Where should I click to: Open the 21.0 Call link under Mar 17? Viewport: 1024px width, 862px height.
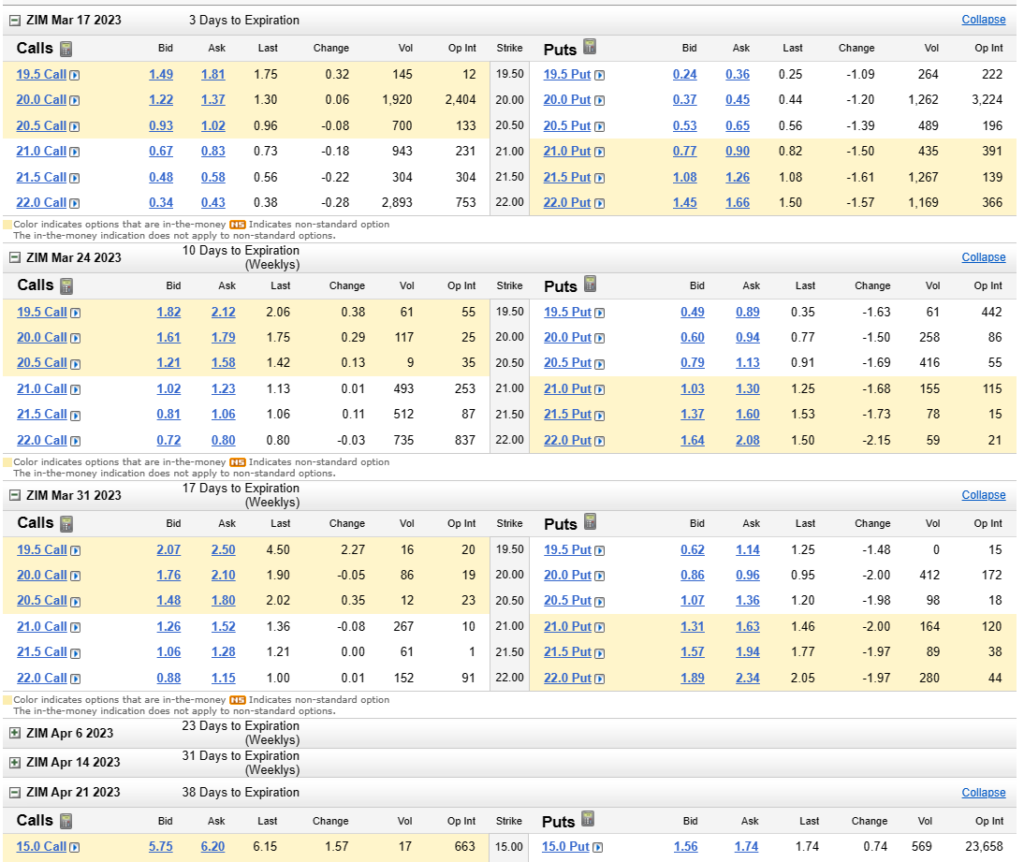41,151
